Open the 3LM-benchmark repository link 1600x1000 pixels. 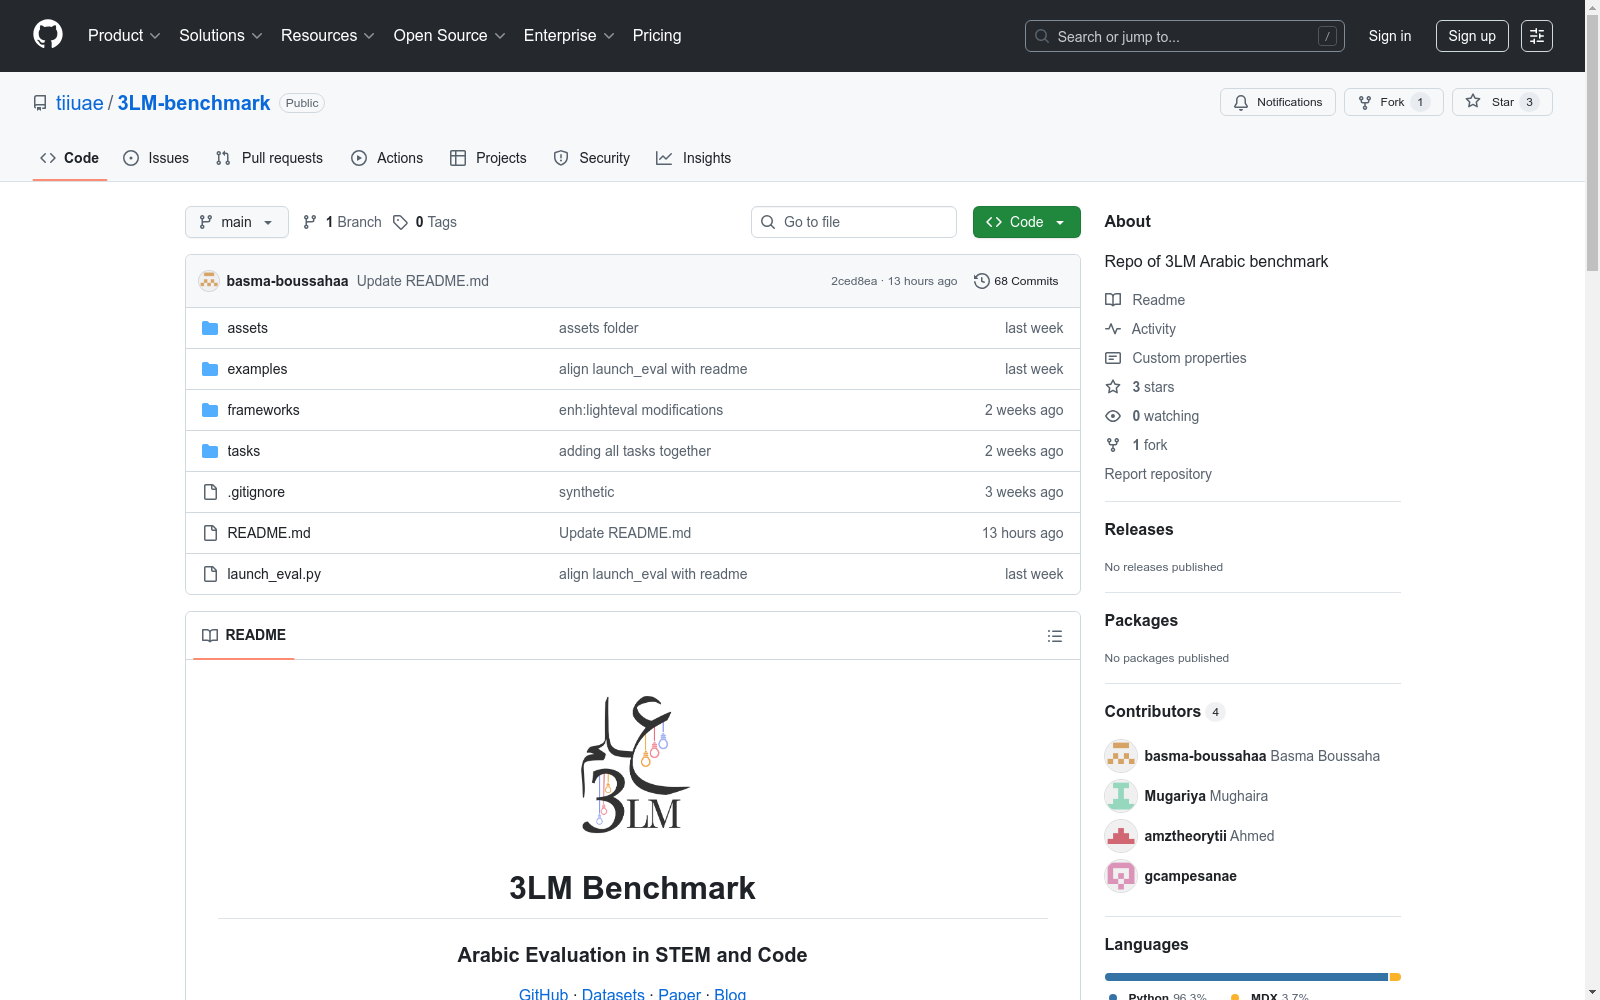pyautogui.click(x=194, y=103)
